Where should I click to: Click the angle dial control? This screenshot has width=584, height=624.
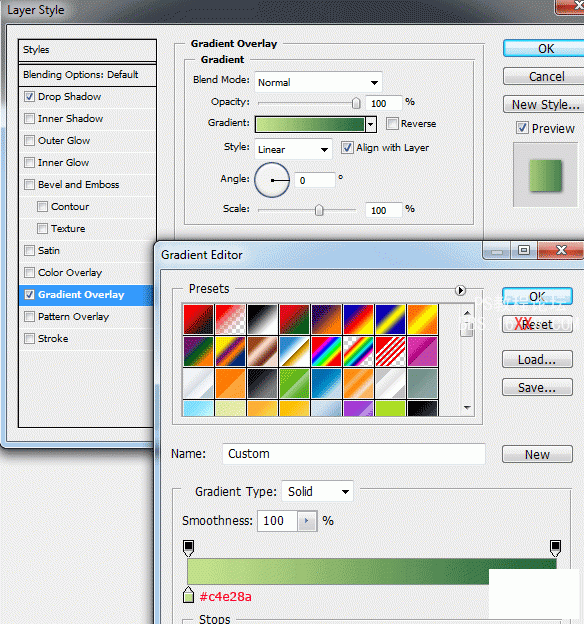pyautogui.click(x=272, y=180)
